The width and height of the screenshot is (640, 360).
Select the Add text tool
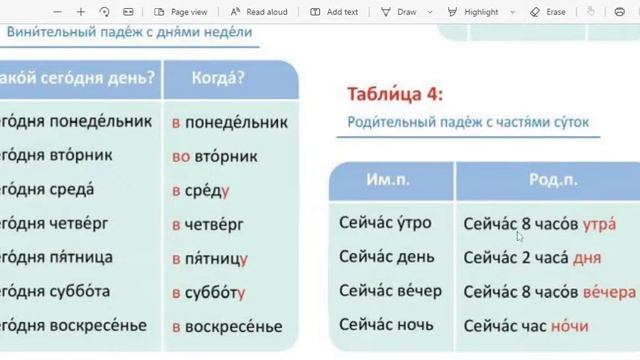coord(334,12)
